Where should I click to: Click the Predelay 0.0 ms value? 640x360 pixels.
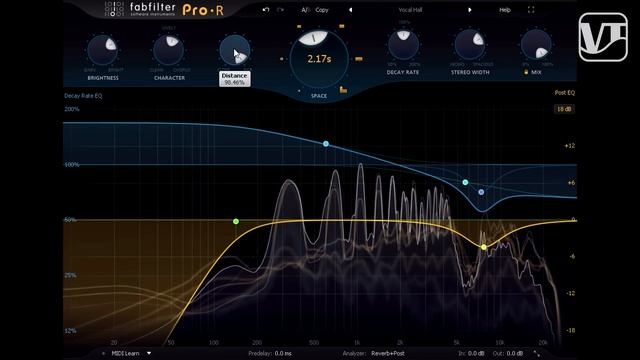pyautogui.click(x=282, y=353)
